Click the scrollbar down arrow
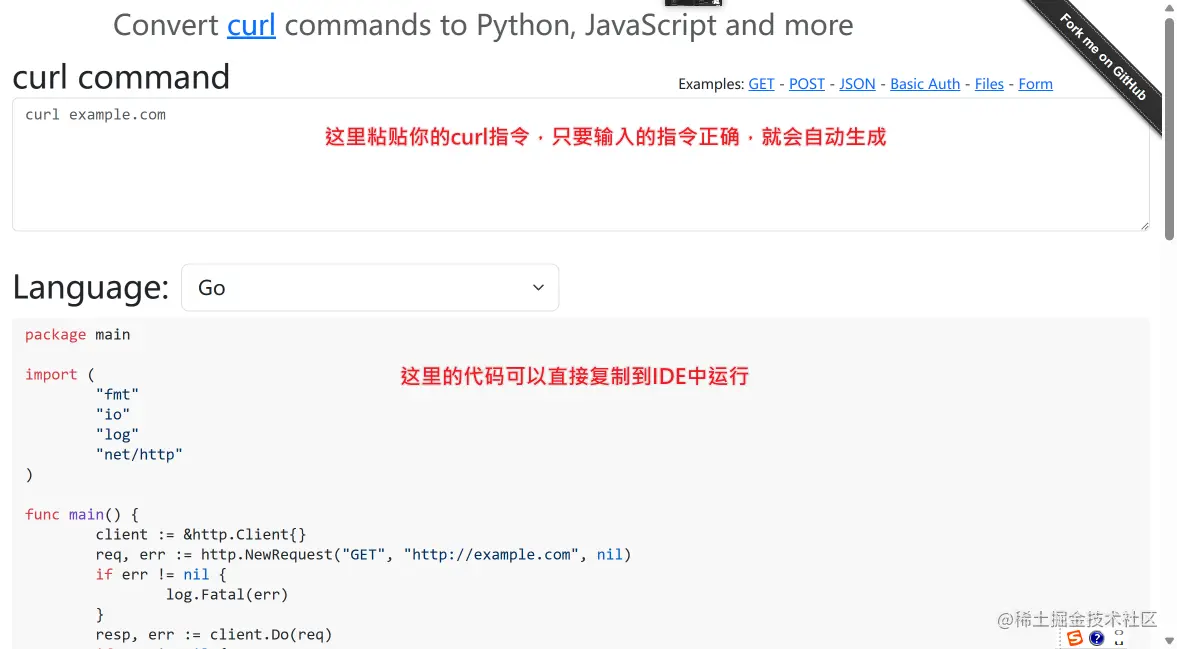The image size is (1177, 649). pyautogui.click(x=1169, y=640)
